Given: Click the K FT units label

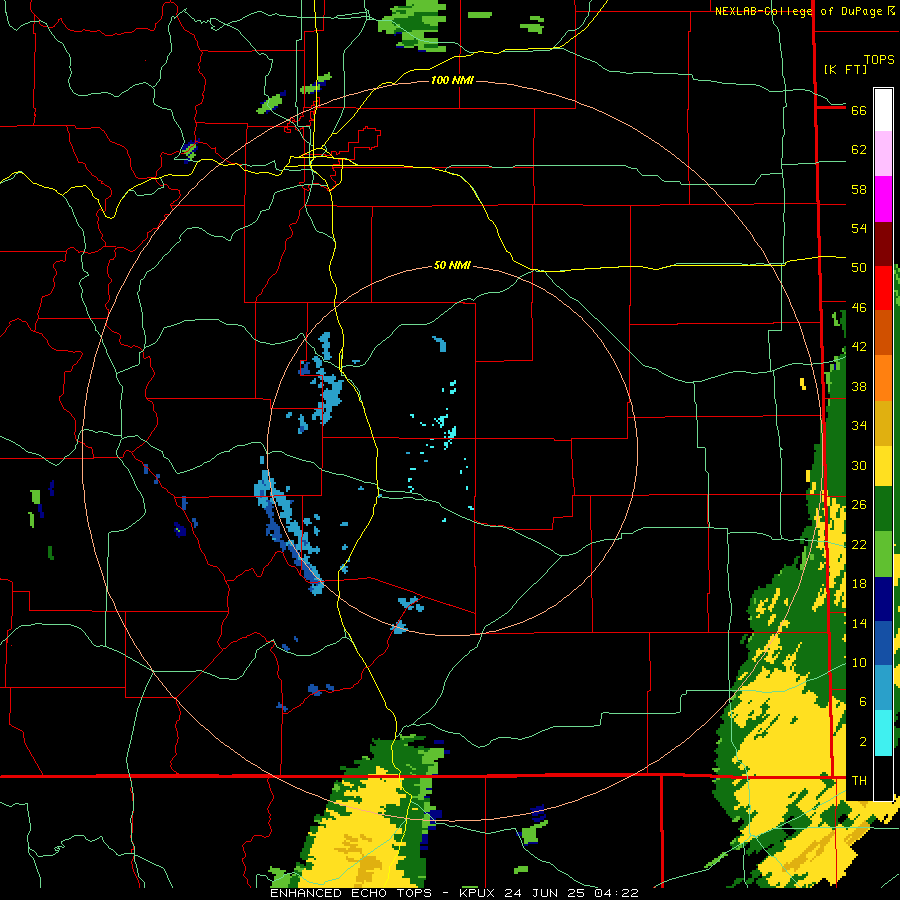Looking at the screenshot, I should (845, 69).
